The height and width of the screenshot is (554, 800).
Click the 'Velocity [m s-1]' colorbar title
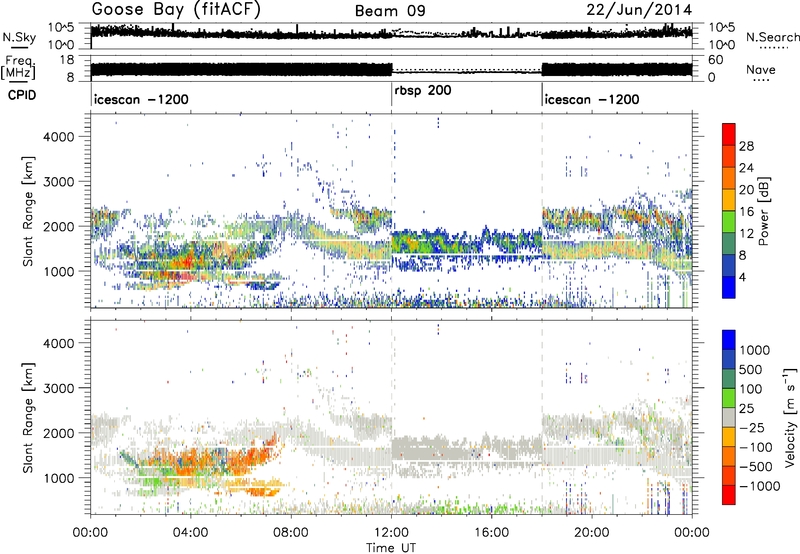click(790, 417)
